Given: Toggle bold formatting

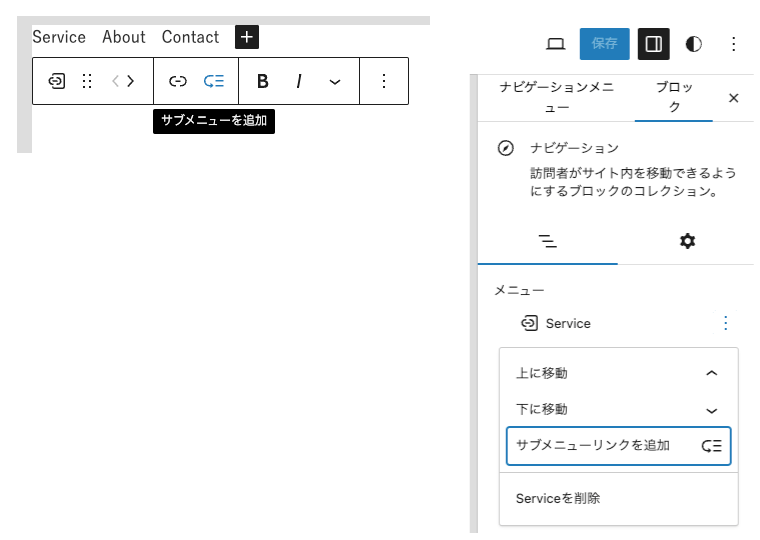Looking at the screenshot, I should point(262,81).
